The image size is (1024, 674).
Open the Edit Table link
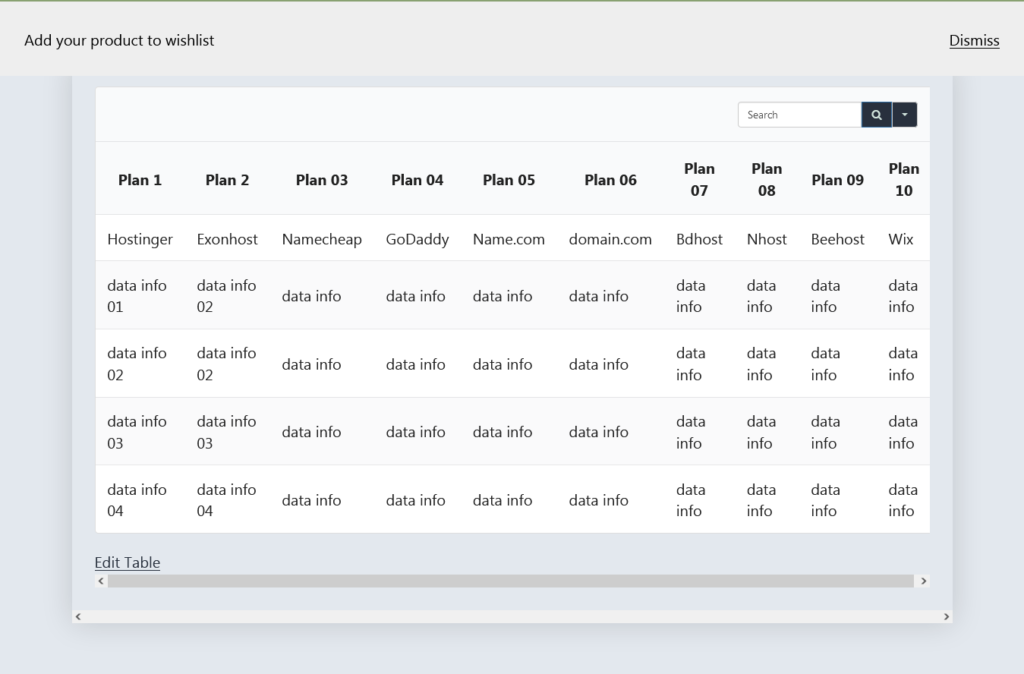[127, 562]
